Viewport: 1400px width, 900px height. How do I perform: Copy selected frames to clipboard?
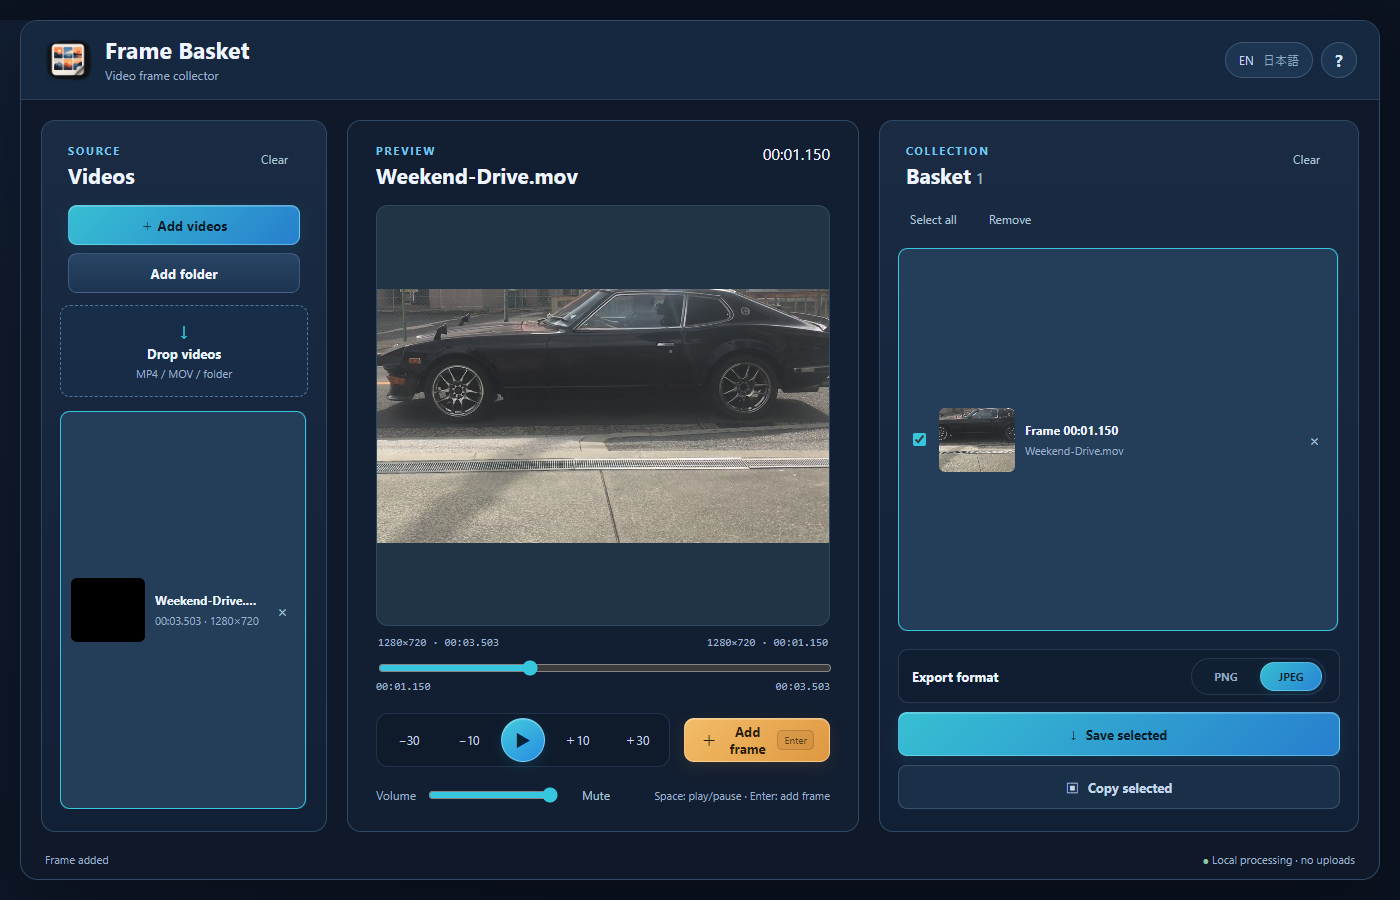[1118, 787]
